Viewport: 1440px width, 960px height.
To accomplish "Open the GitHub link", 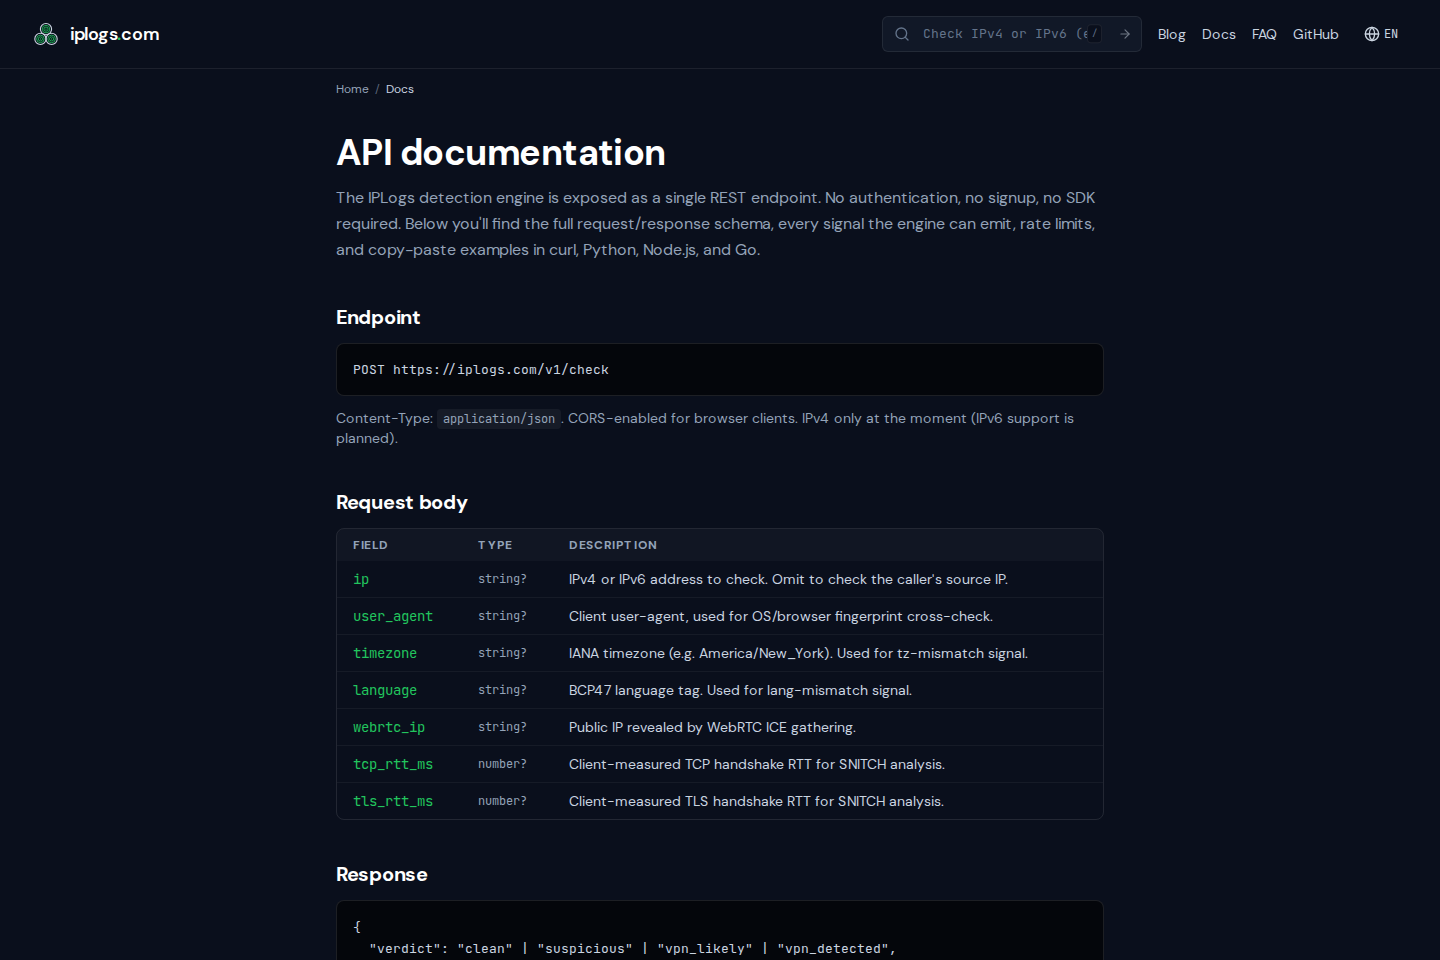I will tap(1315, 34).
